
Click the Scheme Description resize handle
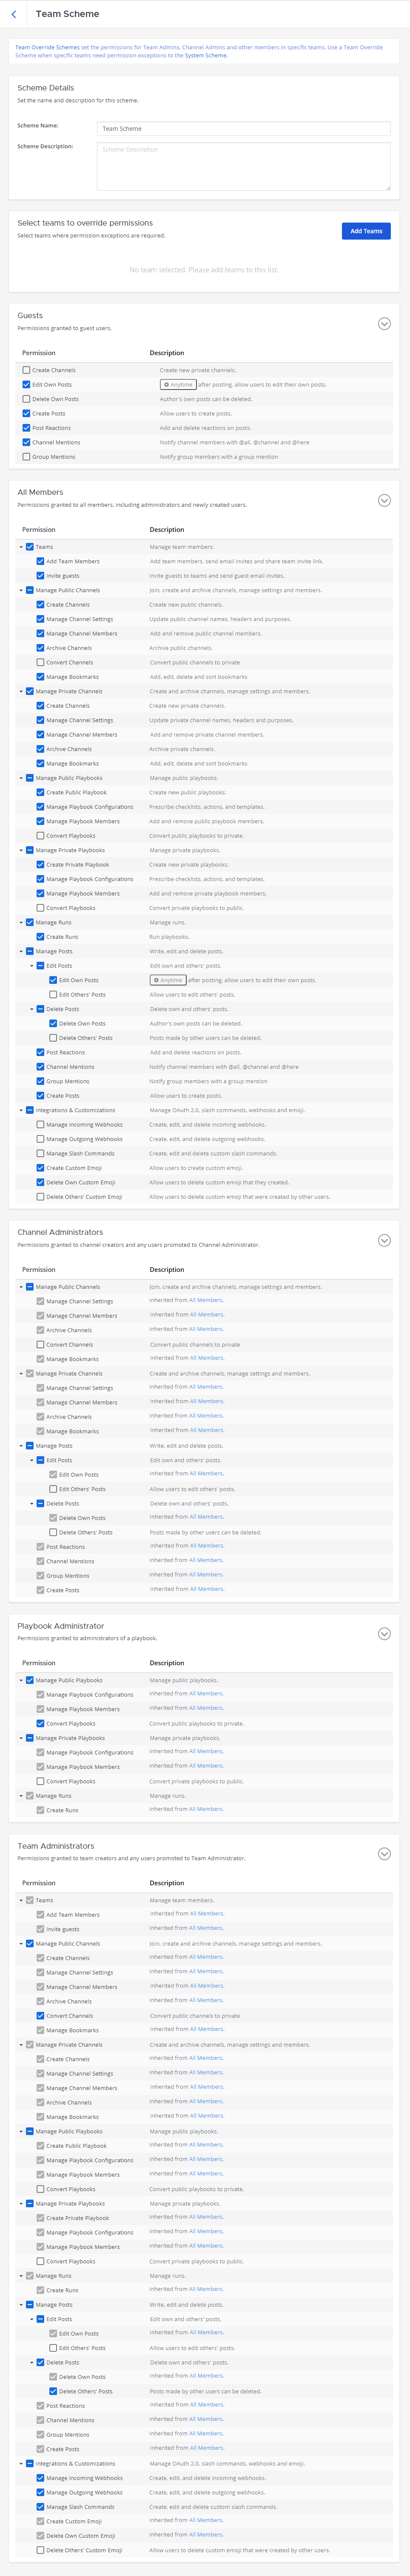[x=387, y=187]
